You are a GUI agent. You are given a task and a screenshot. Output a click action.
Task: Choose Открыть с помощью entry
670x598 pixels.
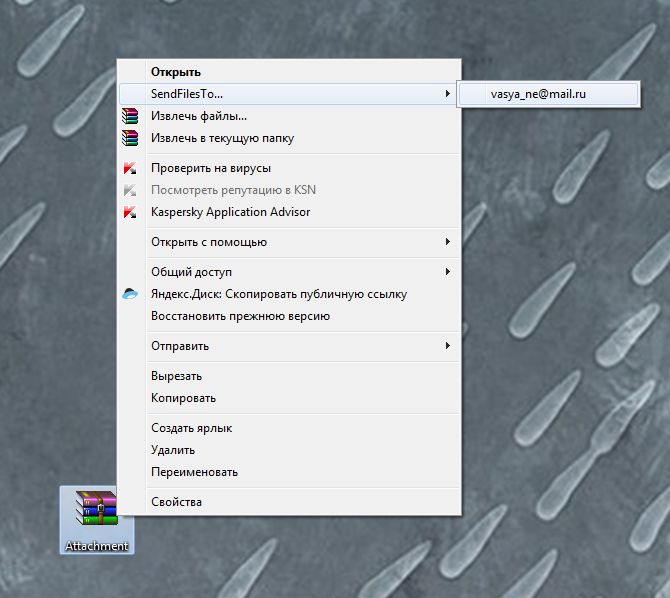pyautogui.click(x=289, y=242)
